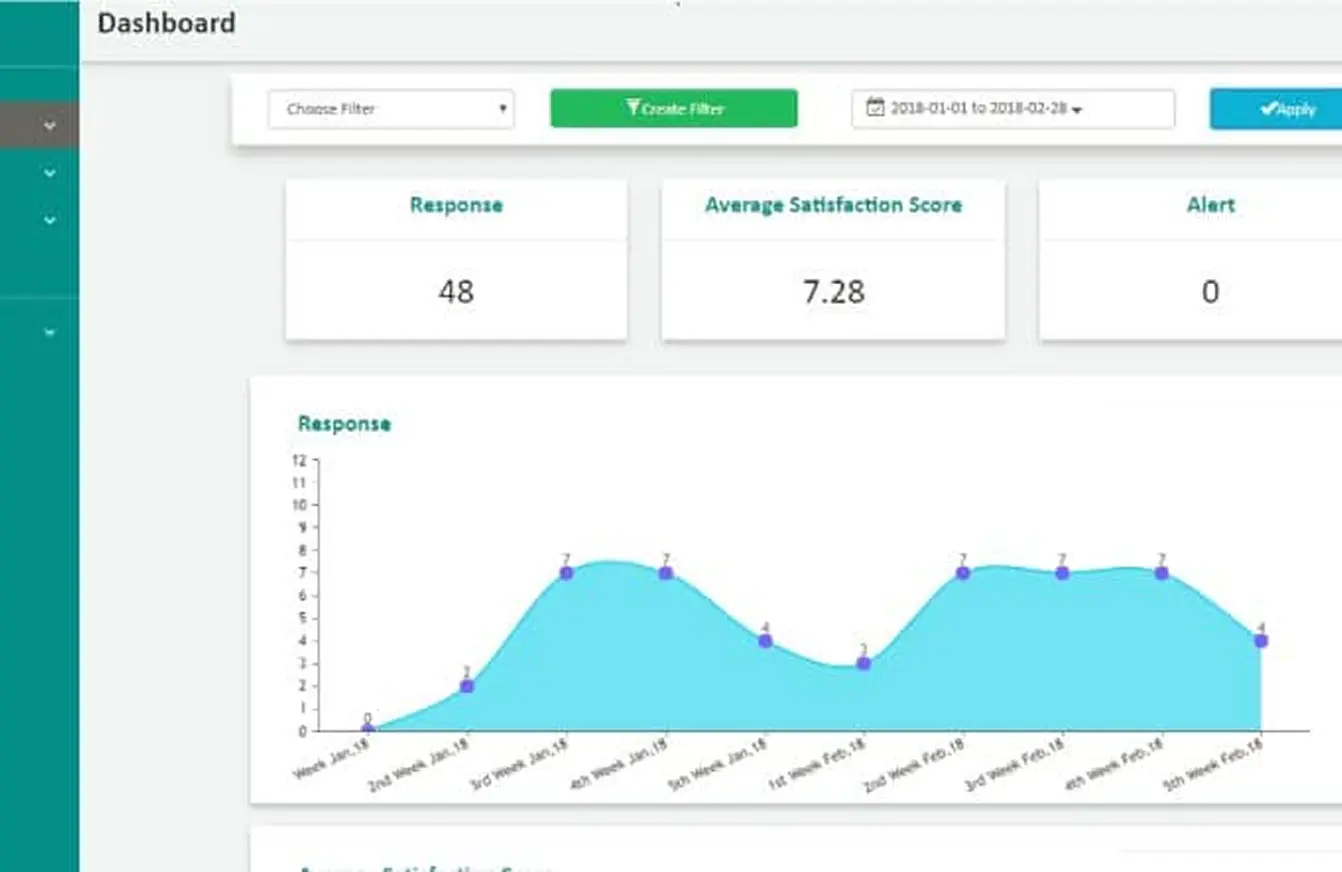The height and width of the screenshot is (872, 1342).
Task: Open the 2018-01-01 to 2018-02-28 date range picker
Action: 1012,109
